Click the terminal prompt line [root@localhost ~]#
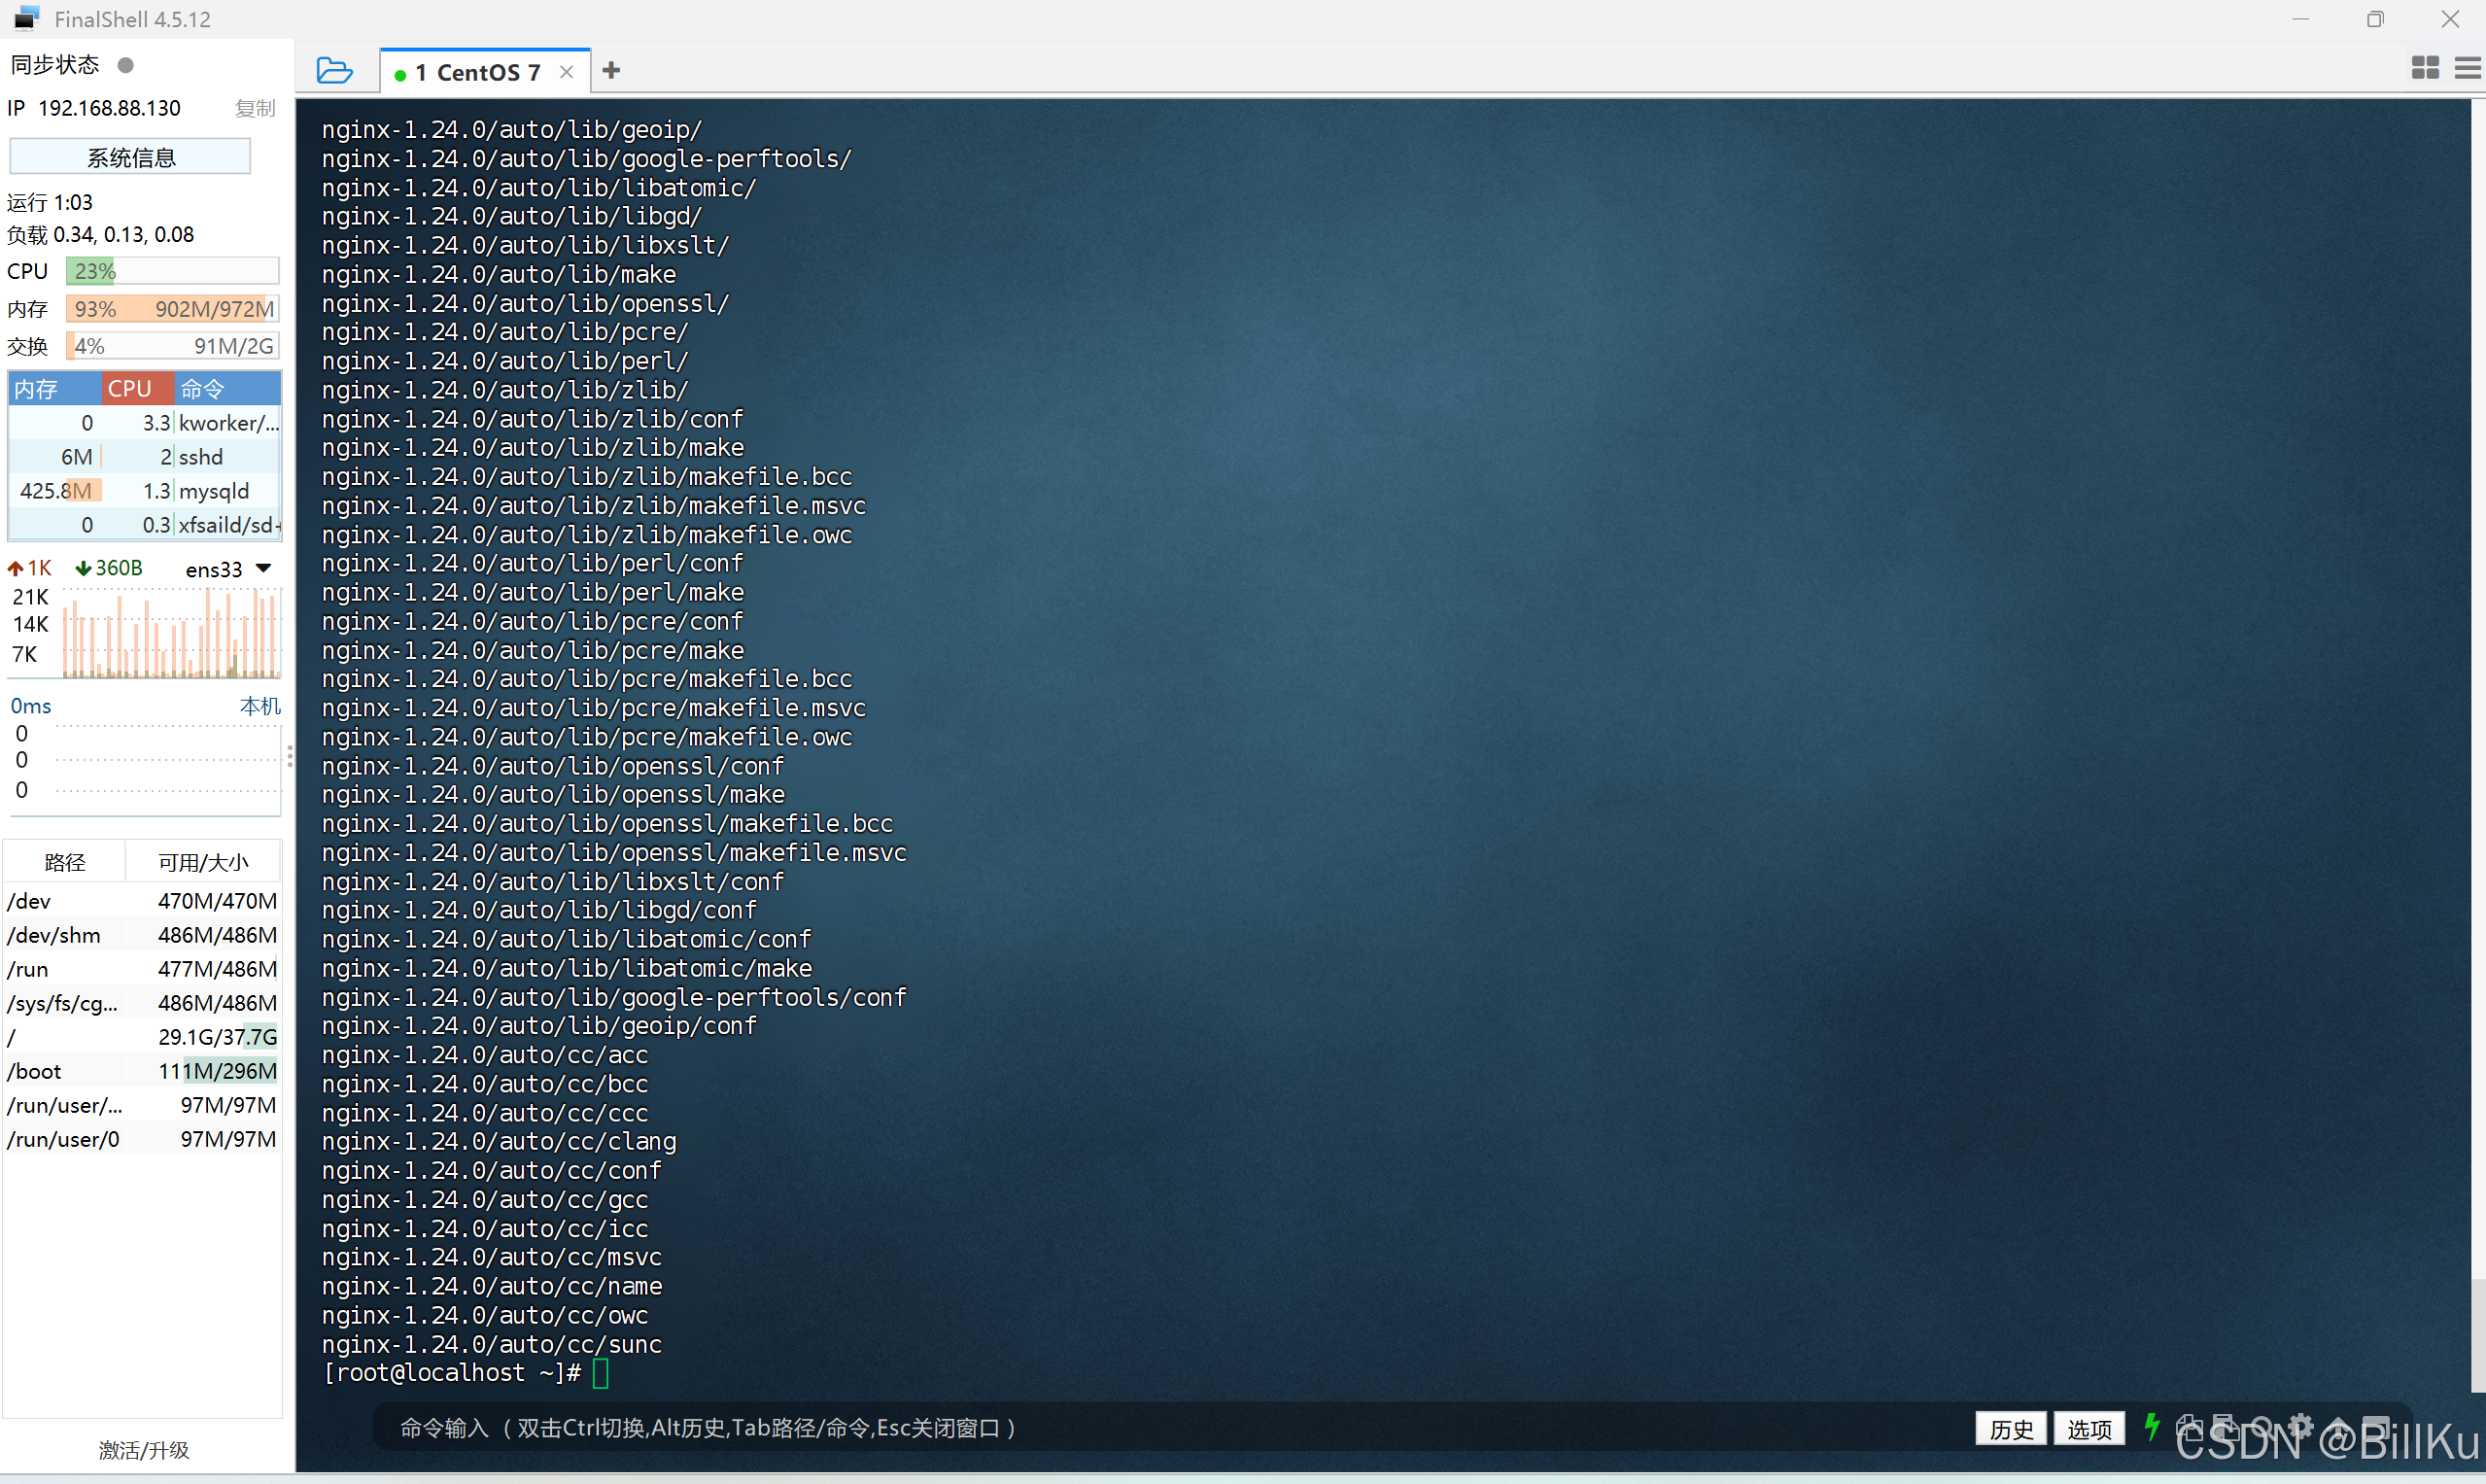Screen dimensions: 2486x1484 [x=451, y=1372]
